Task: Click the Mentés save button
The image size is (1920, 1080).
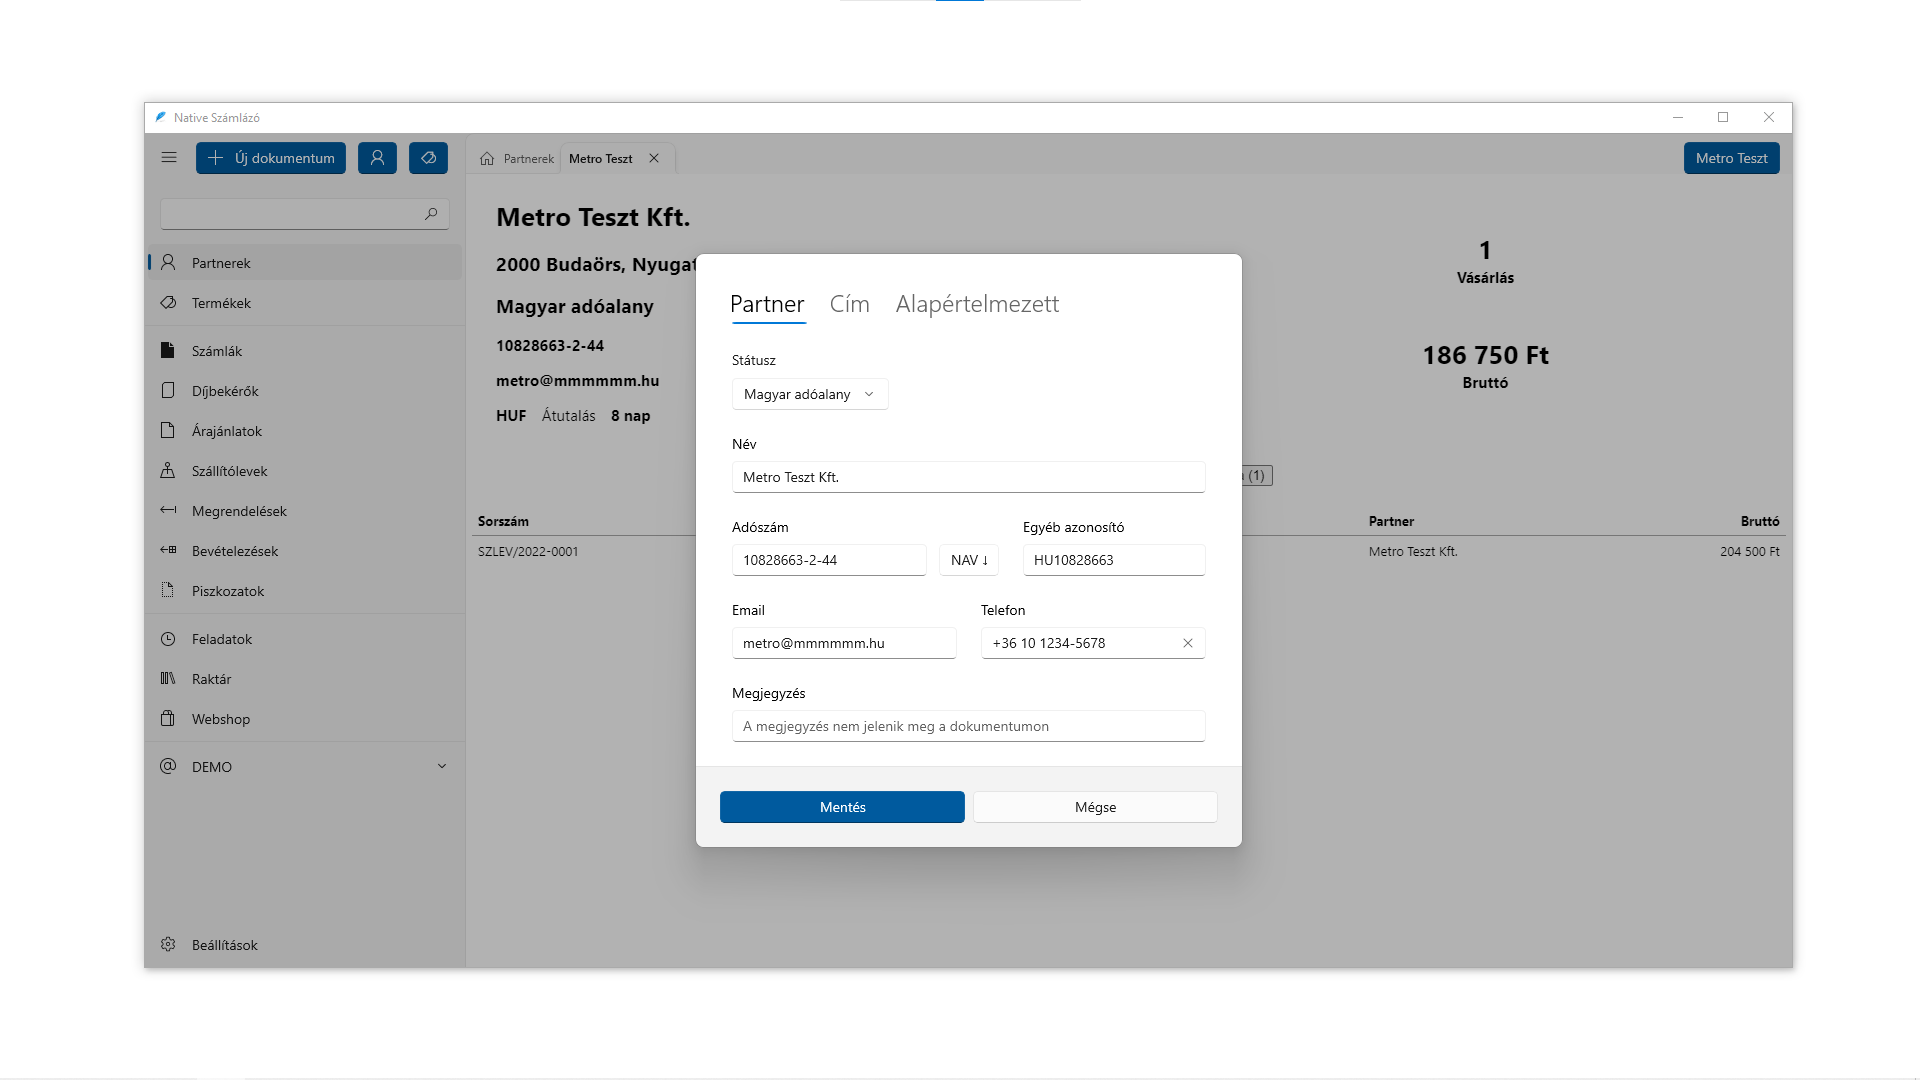Action: click(x=842, y=807)
